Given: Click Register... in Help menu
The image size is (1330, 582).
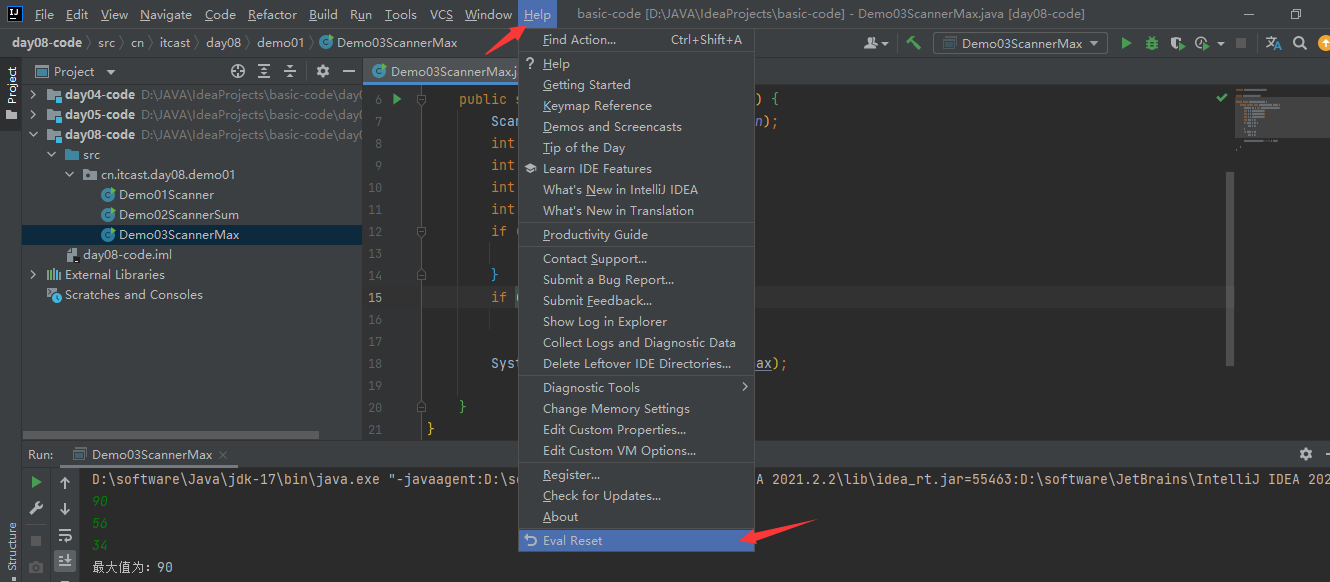Looking at the screenshot, I should 636,475.
